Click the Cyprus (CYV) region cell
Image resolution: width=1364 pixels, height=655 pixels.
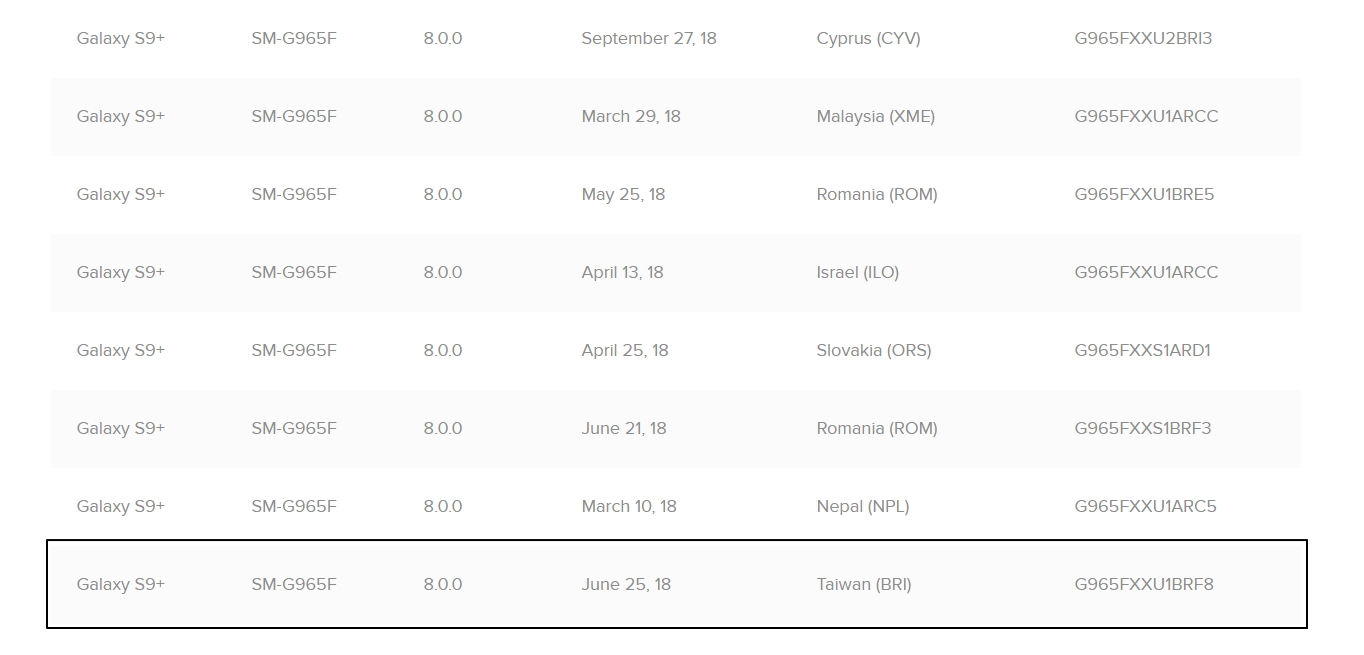pos(868,39)
